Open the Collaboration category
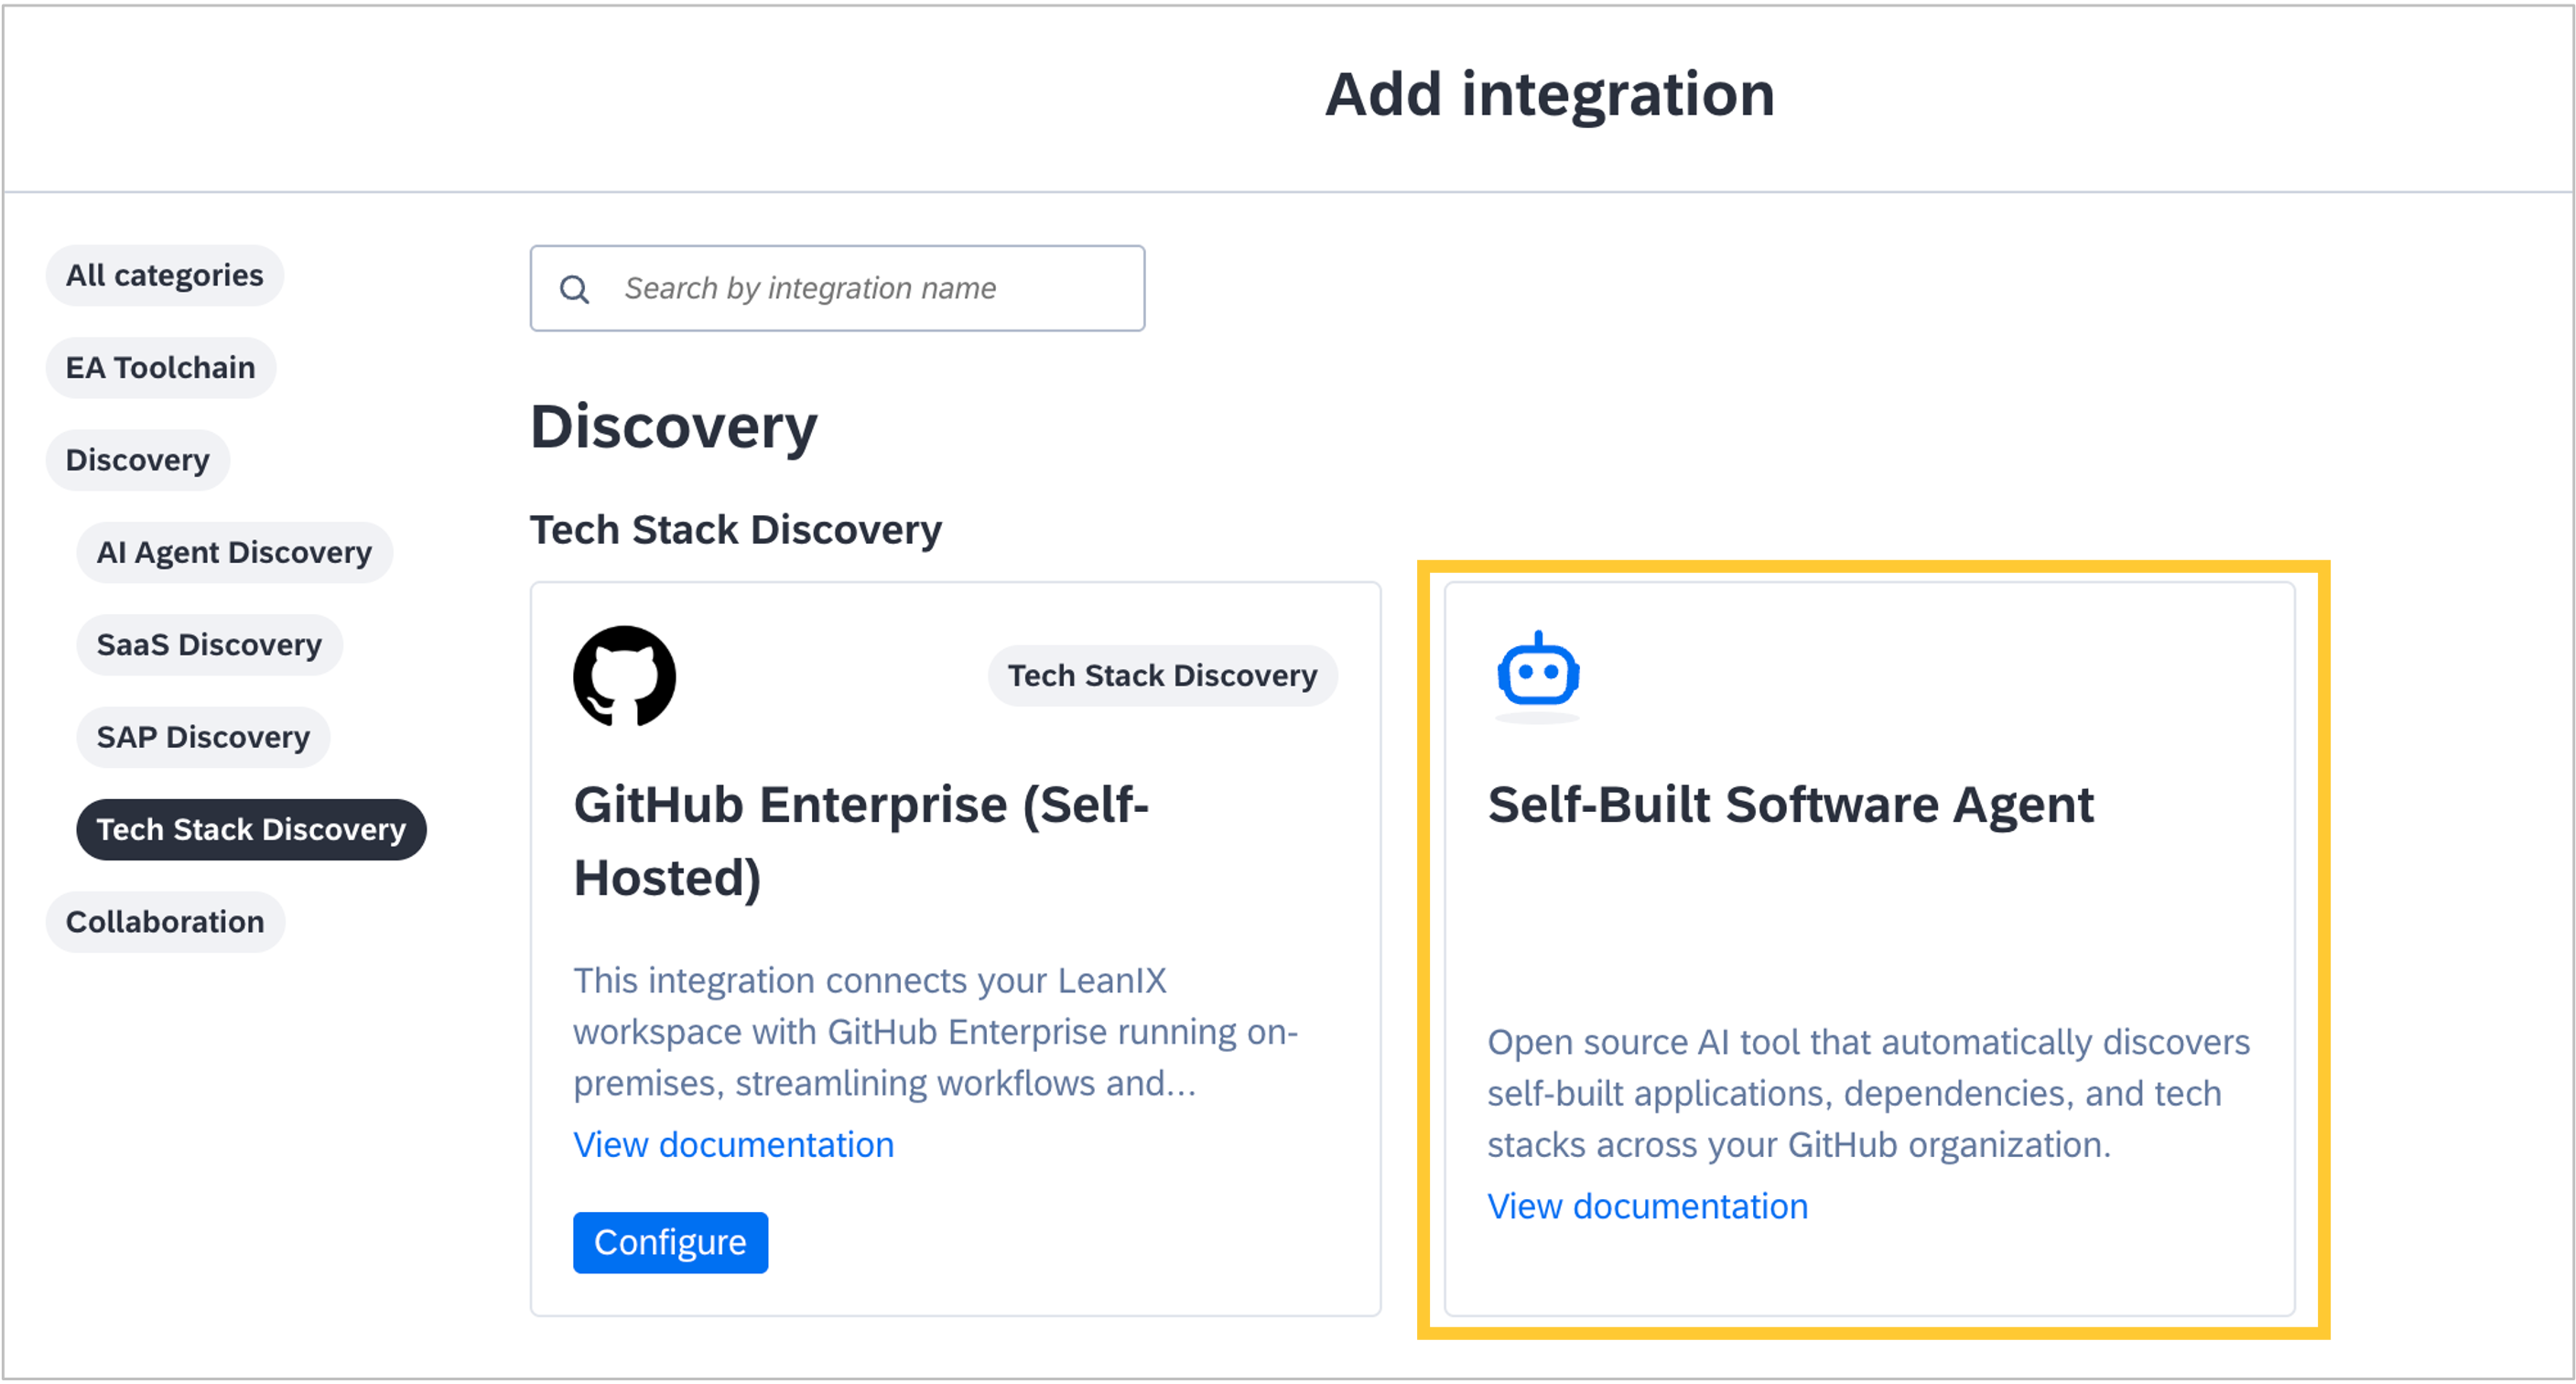The height and width of the screenshot is (1384, 2576). pos(166,922)
